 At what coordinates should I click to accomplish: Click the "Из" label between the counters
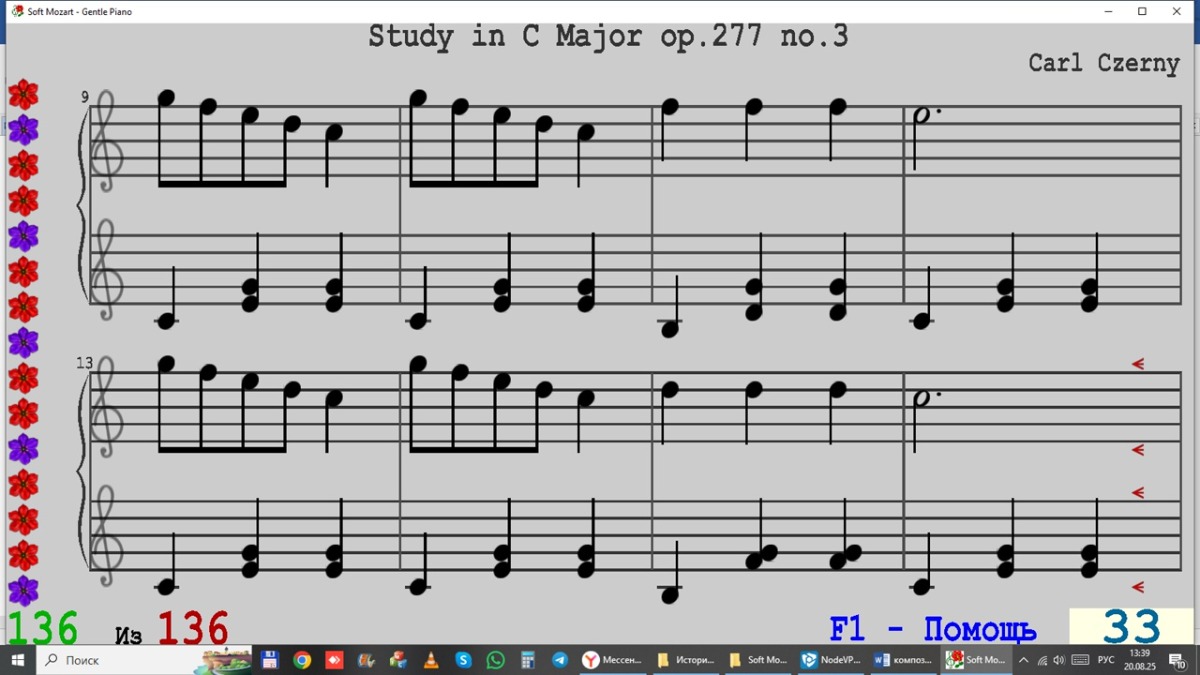coord(129,635)
